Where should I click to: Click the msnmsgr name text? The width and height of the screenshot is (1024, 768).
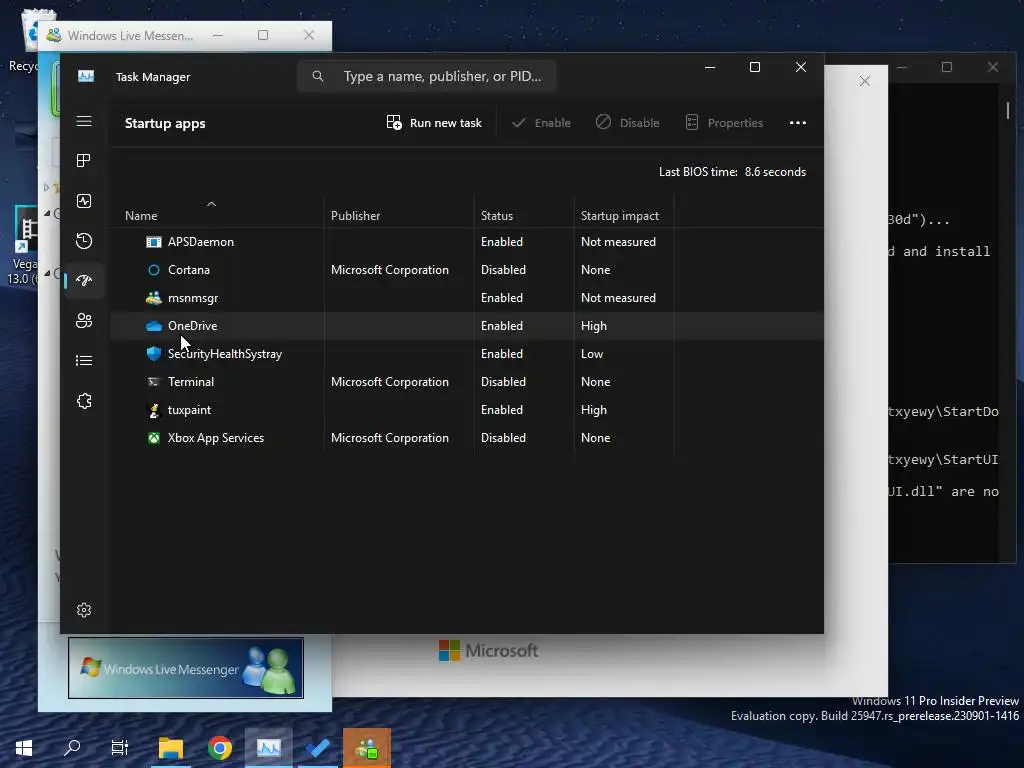pyautogui.click(x=193, y=298)
